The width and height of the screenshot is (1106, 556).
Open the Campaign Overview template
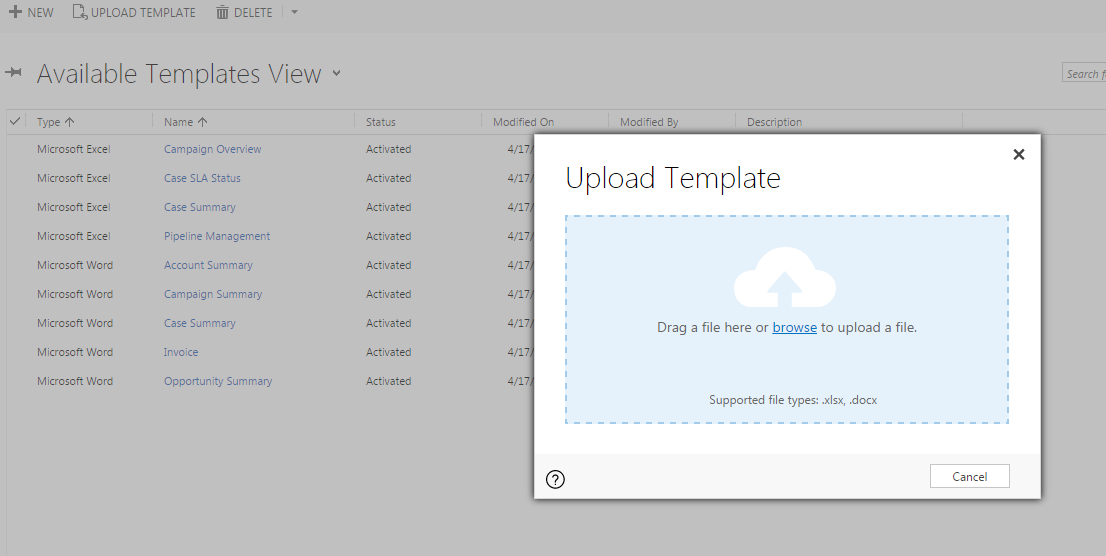[x=212, y=149]
